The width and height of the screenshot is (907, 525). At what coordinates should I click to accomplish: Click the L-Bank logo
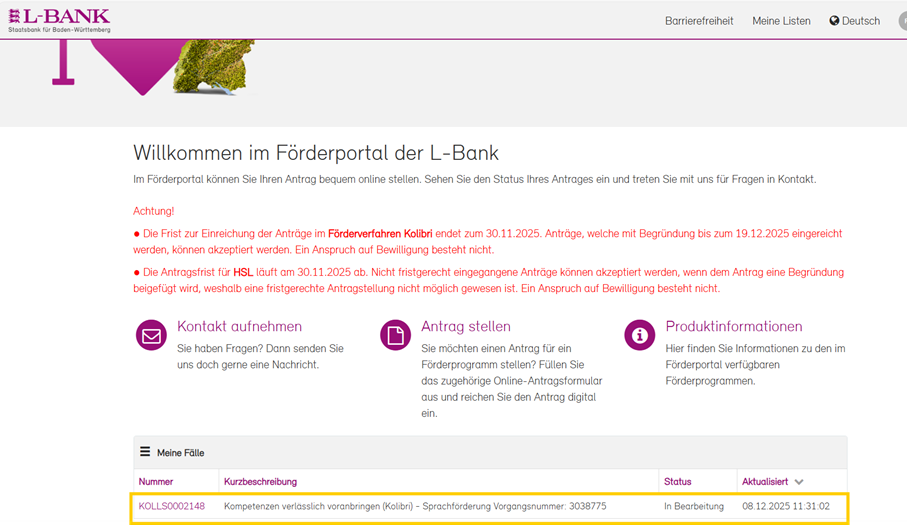pos(58,19)
